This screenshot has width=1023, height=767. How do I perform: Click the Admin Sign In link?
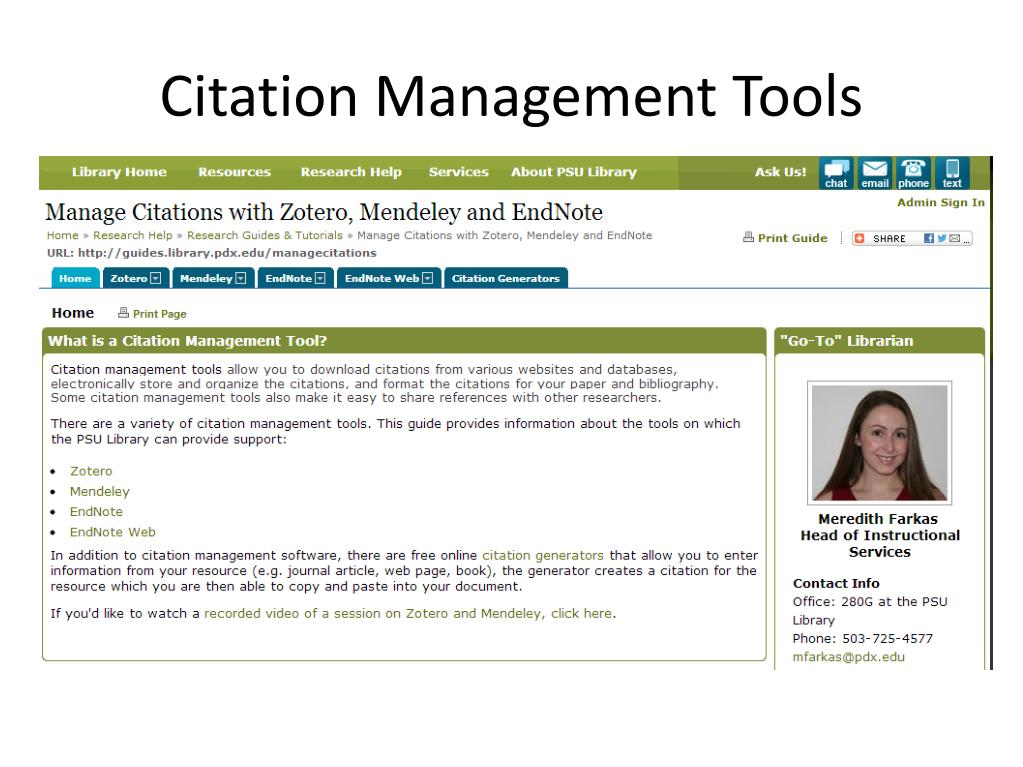click(x=941, y=203)
